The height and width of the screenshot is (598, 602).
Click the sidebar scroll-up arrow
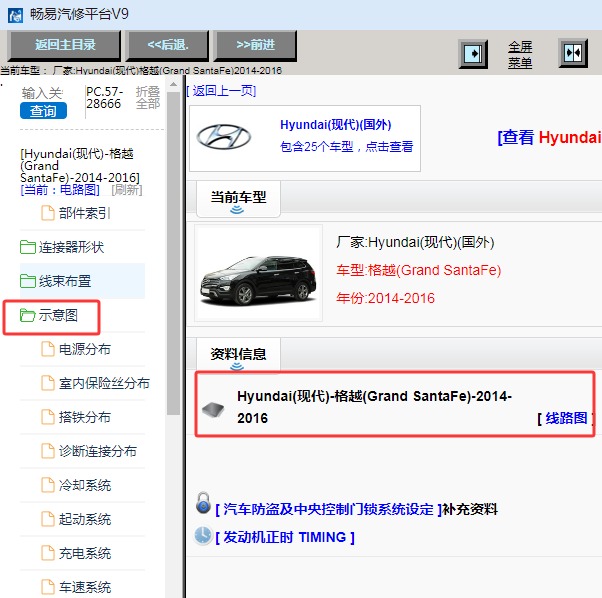[x=174, y=84]
